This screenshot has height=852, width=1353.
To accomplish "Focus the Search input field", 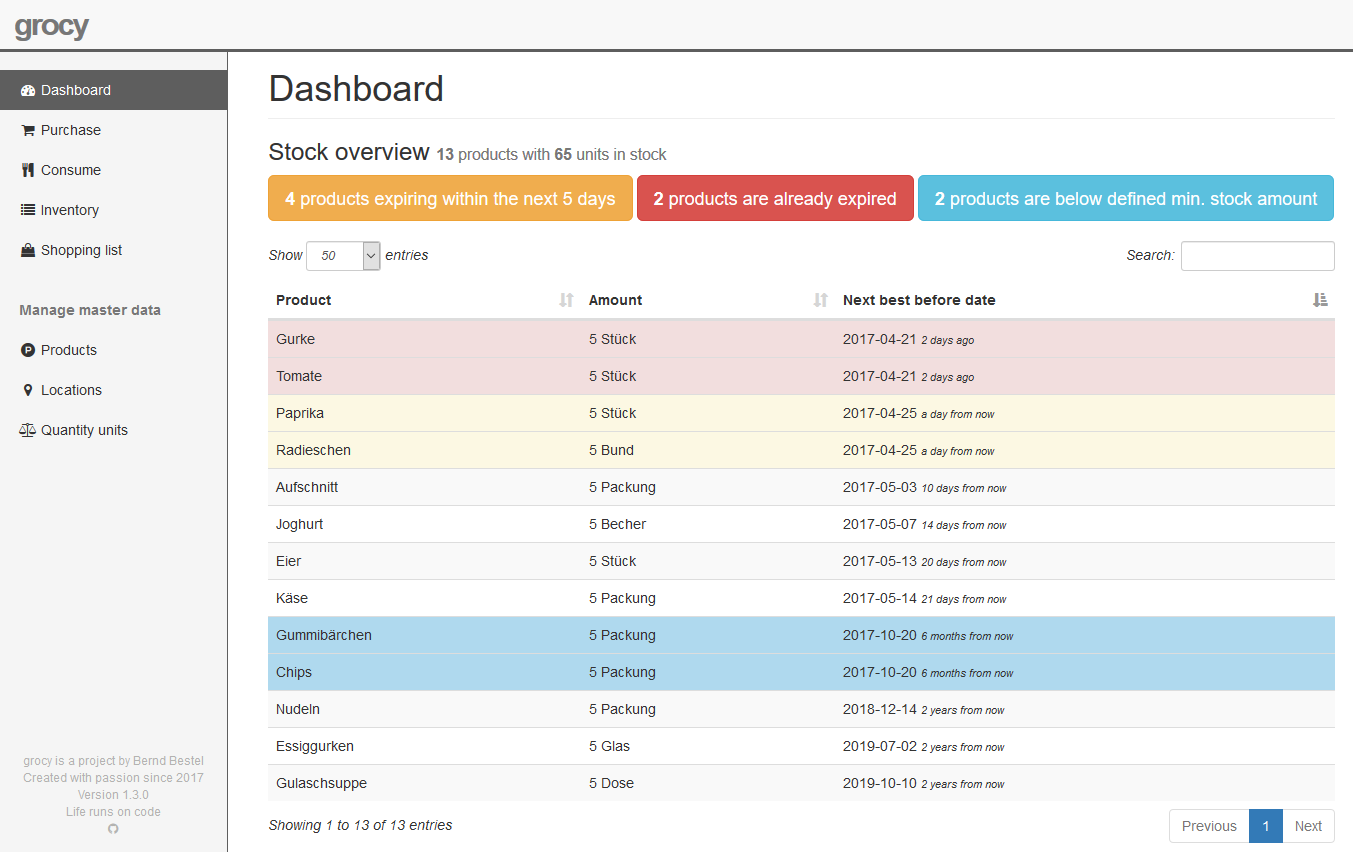I will tap(1257, 256).
